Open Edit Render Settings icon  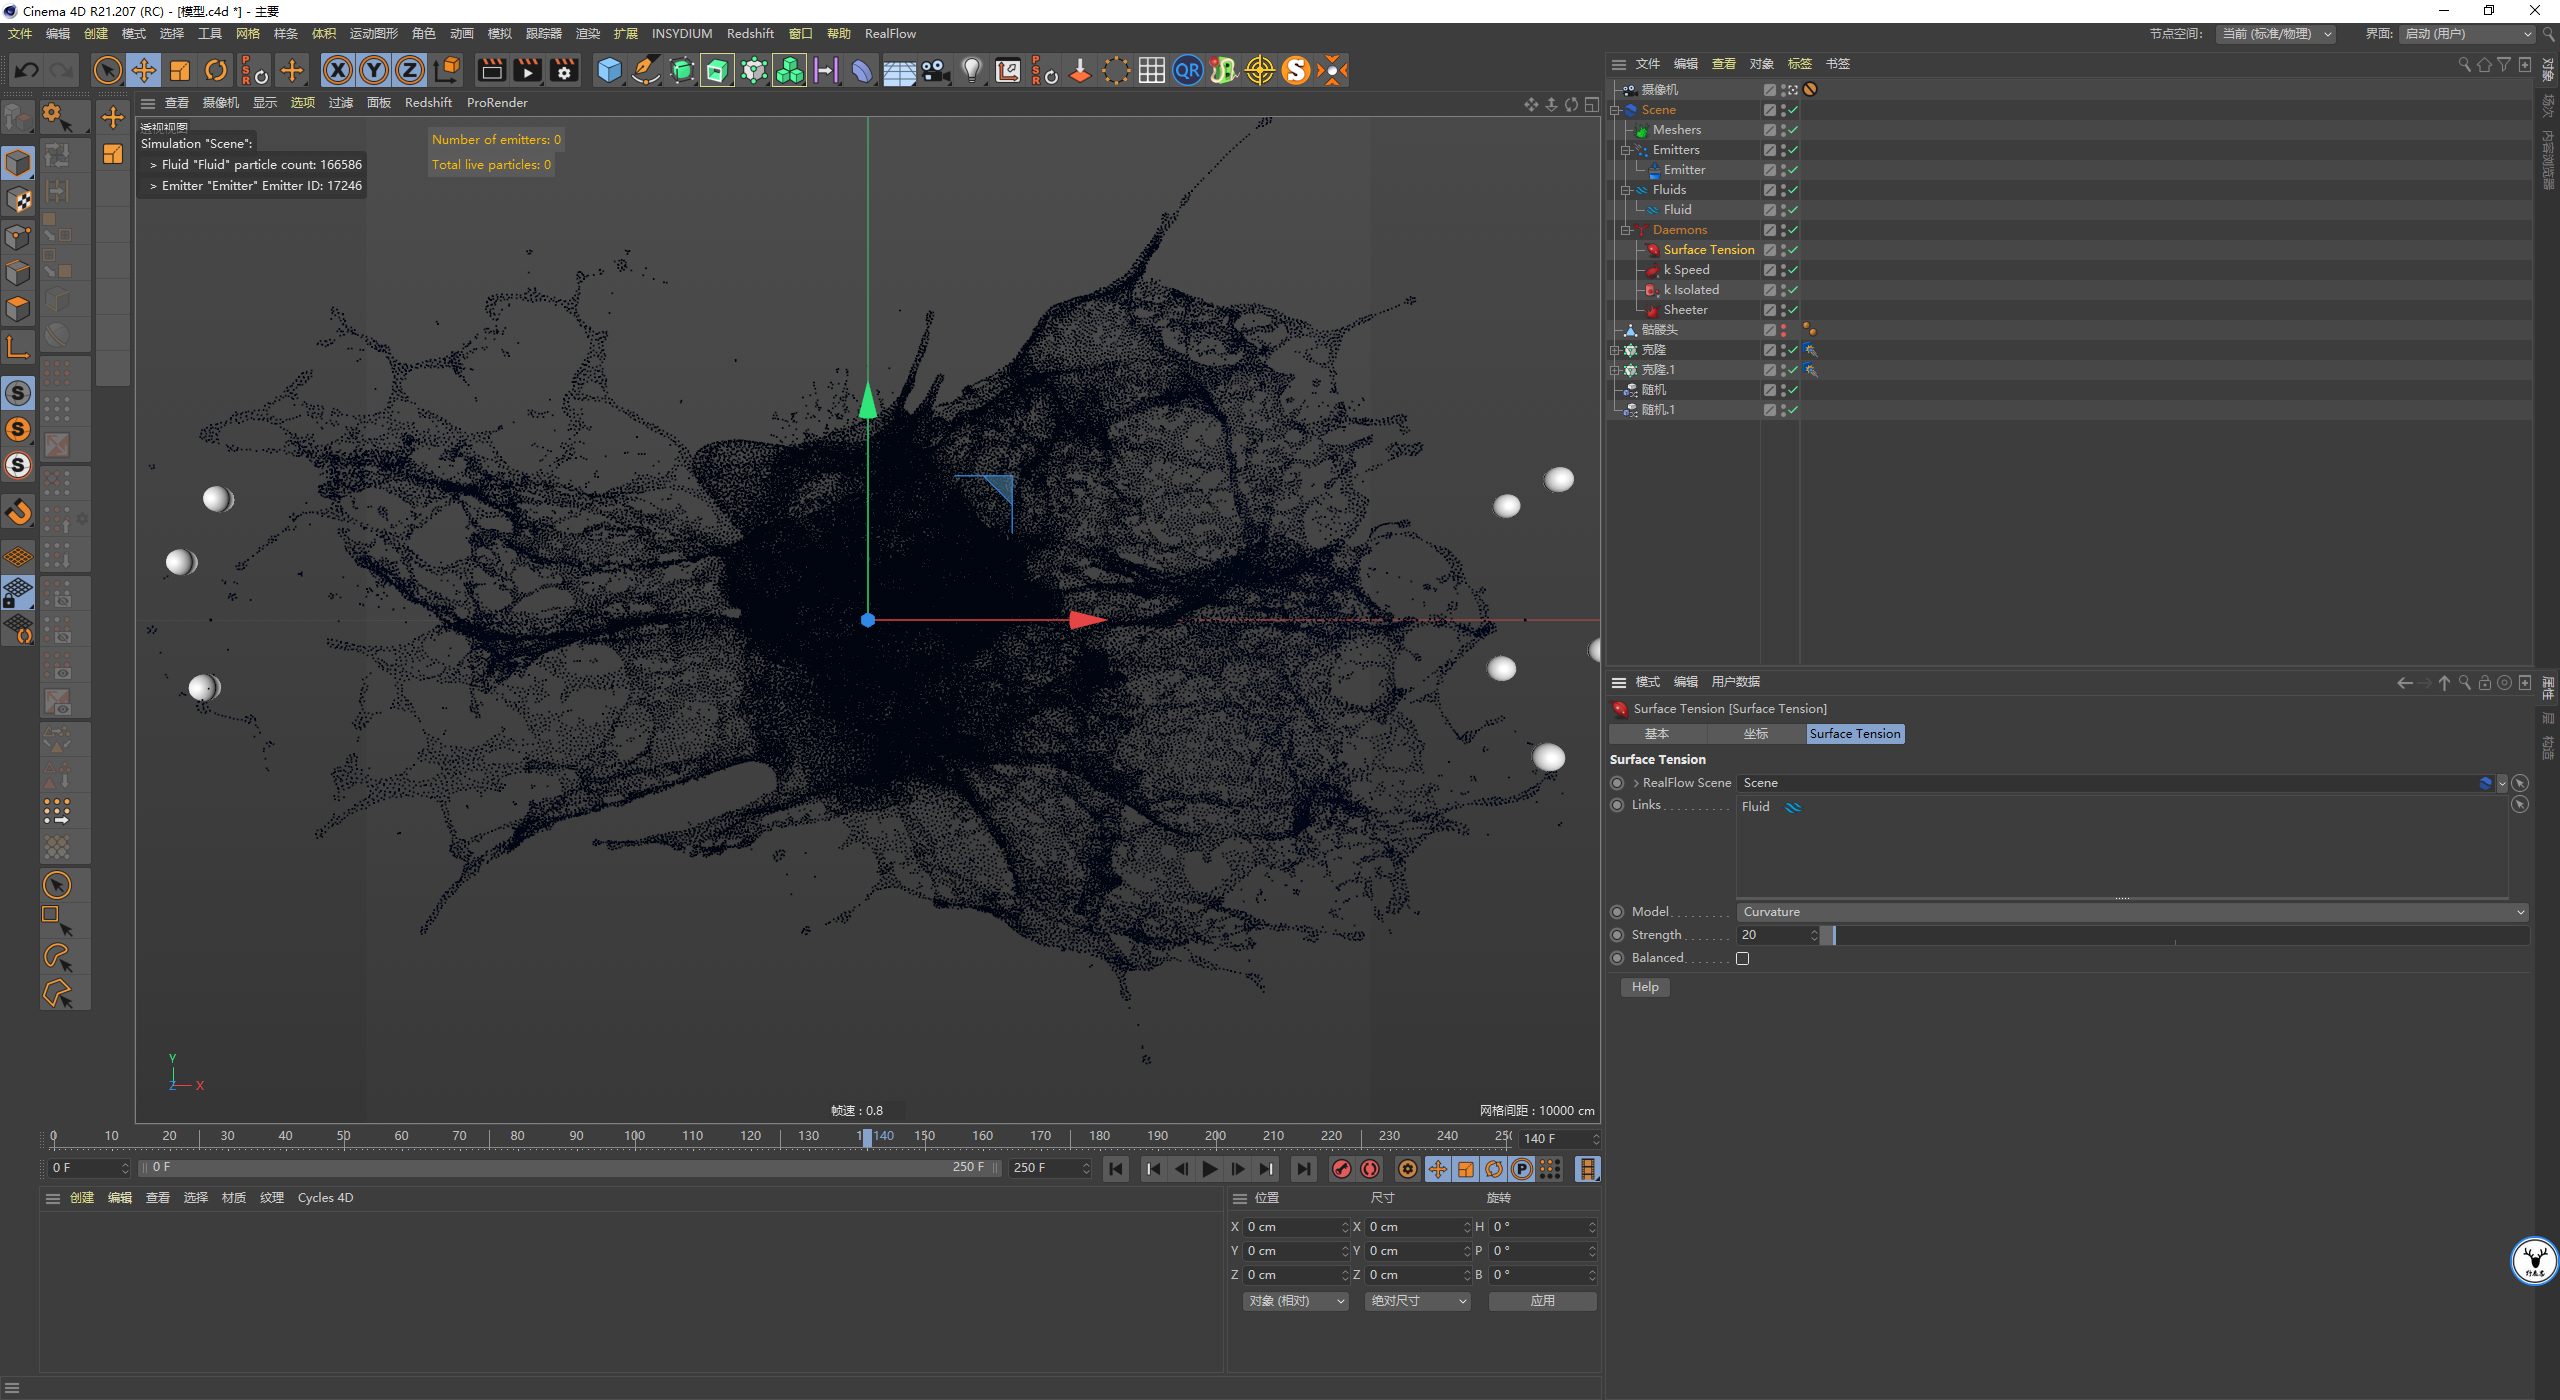tap(564, 70)
